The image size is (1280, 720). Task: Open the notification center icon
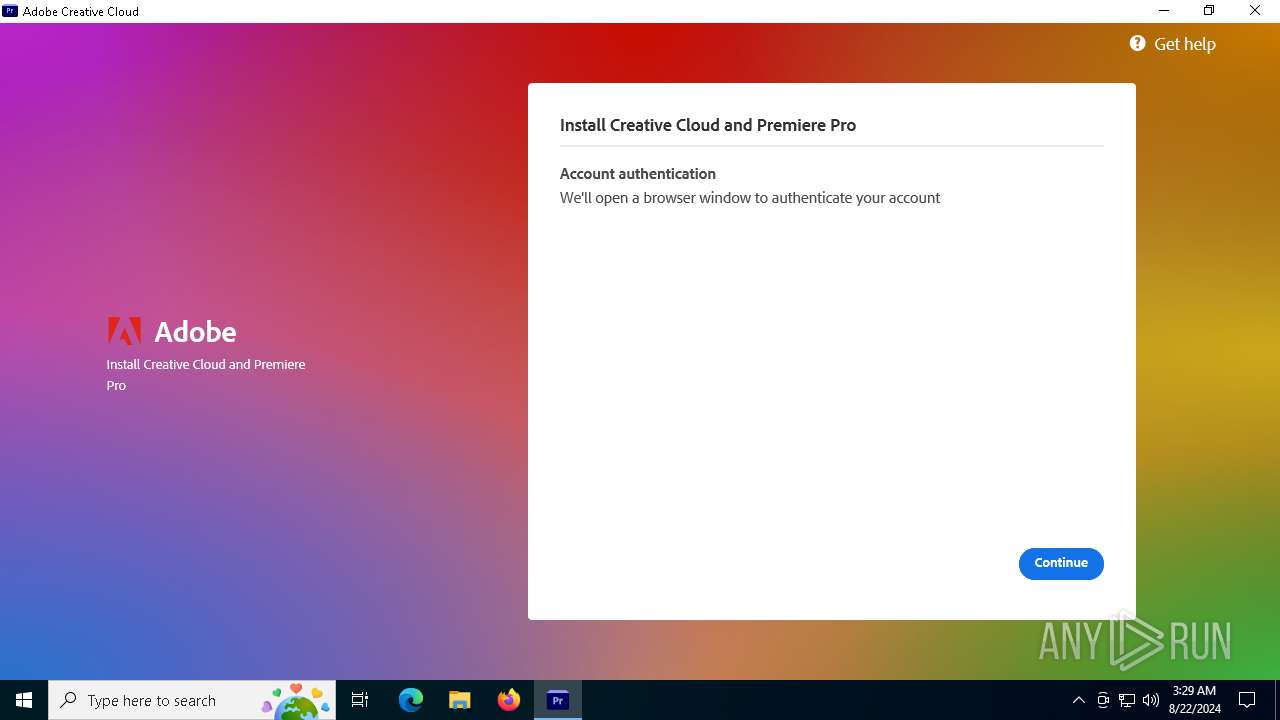pyautogui.click(x=1247, y=700)
